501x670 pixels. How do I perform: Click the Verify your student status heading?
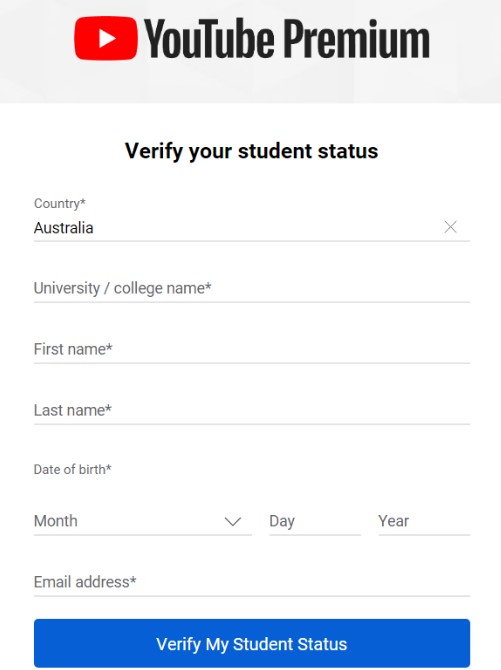click(251, 151)
